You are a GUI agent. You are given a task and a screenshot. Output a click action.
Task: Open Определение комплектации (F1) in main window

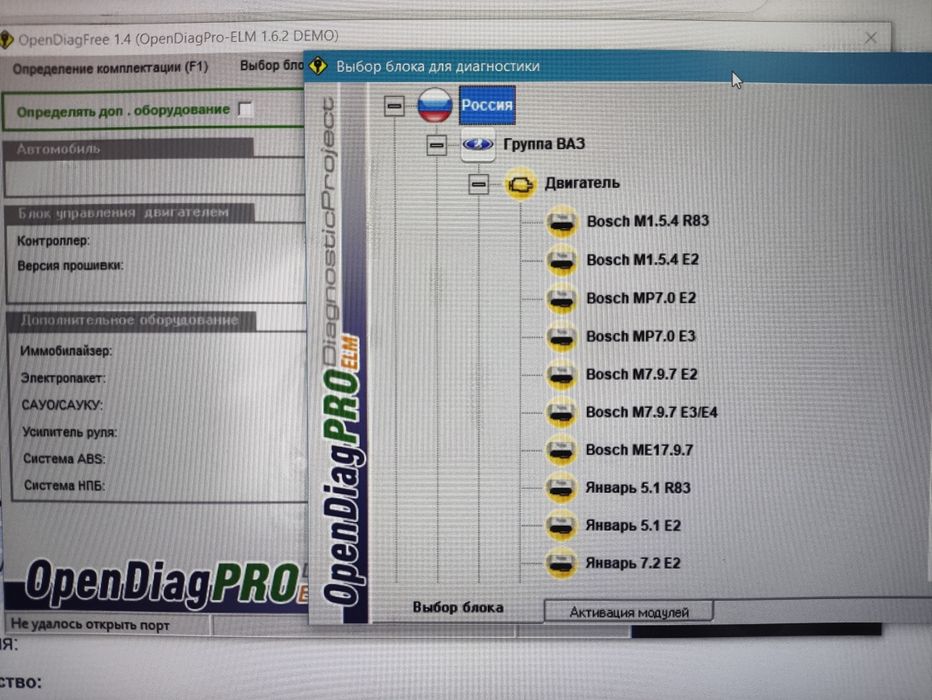111,68
